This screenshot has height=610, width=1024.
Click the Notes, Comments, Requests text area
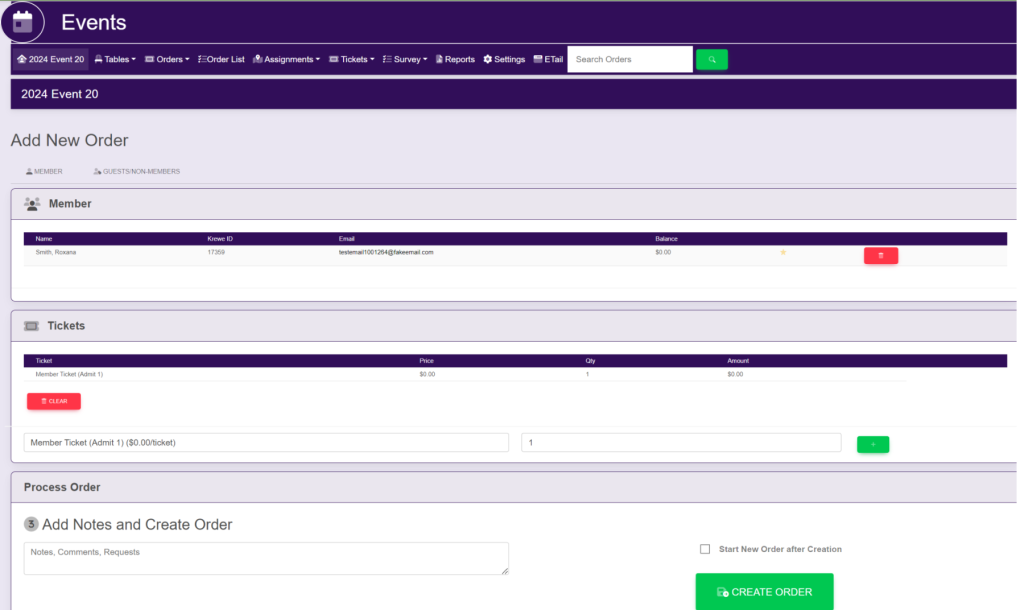click(266, 558)
